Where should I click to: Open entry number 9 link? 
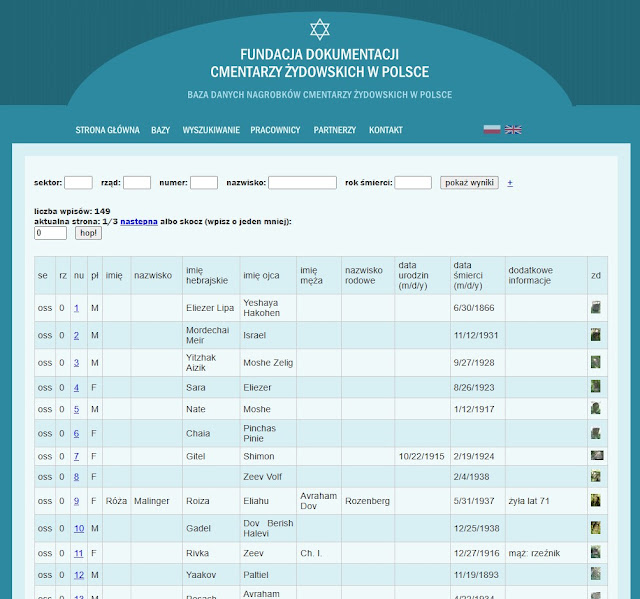coord(76,501)
